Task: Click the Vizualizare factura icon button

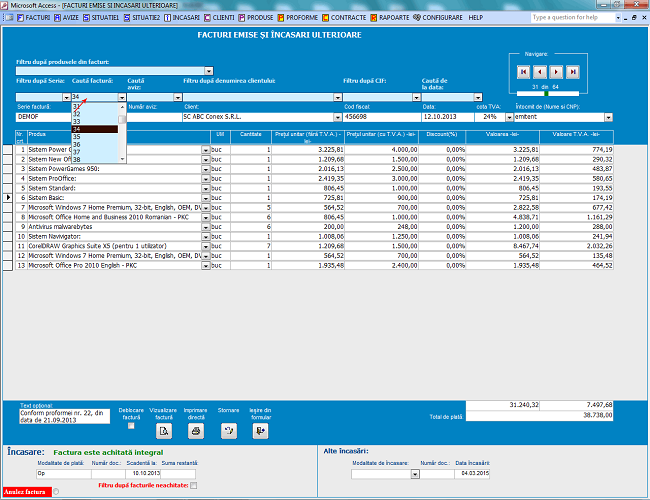Action: pyautogui.click(x=164, y=431)
